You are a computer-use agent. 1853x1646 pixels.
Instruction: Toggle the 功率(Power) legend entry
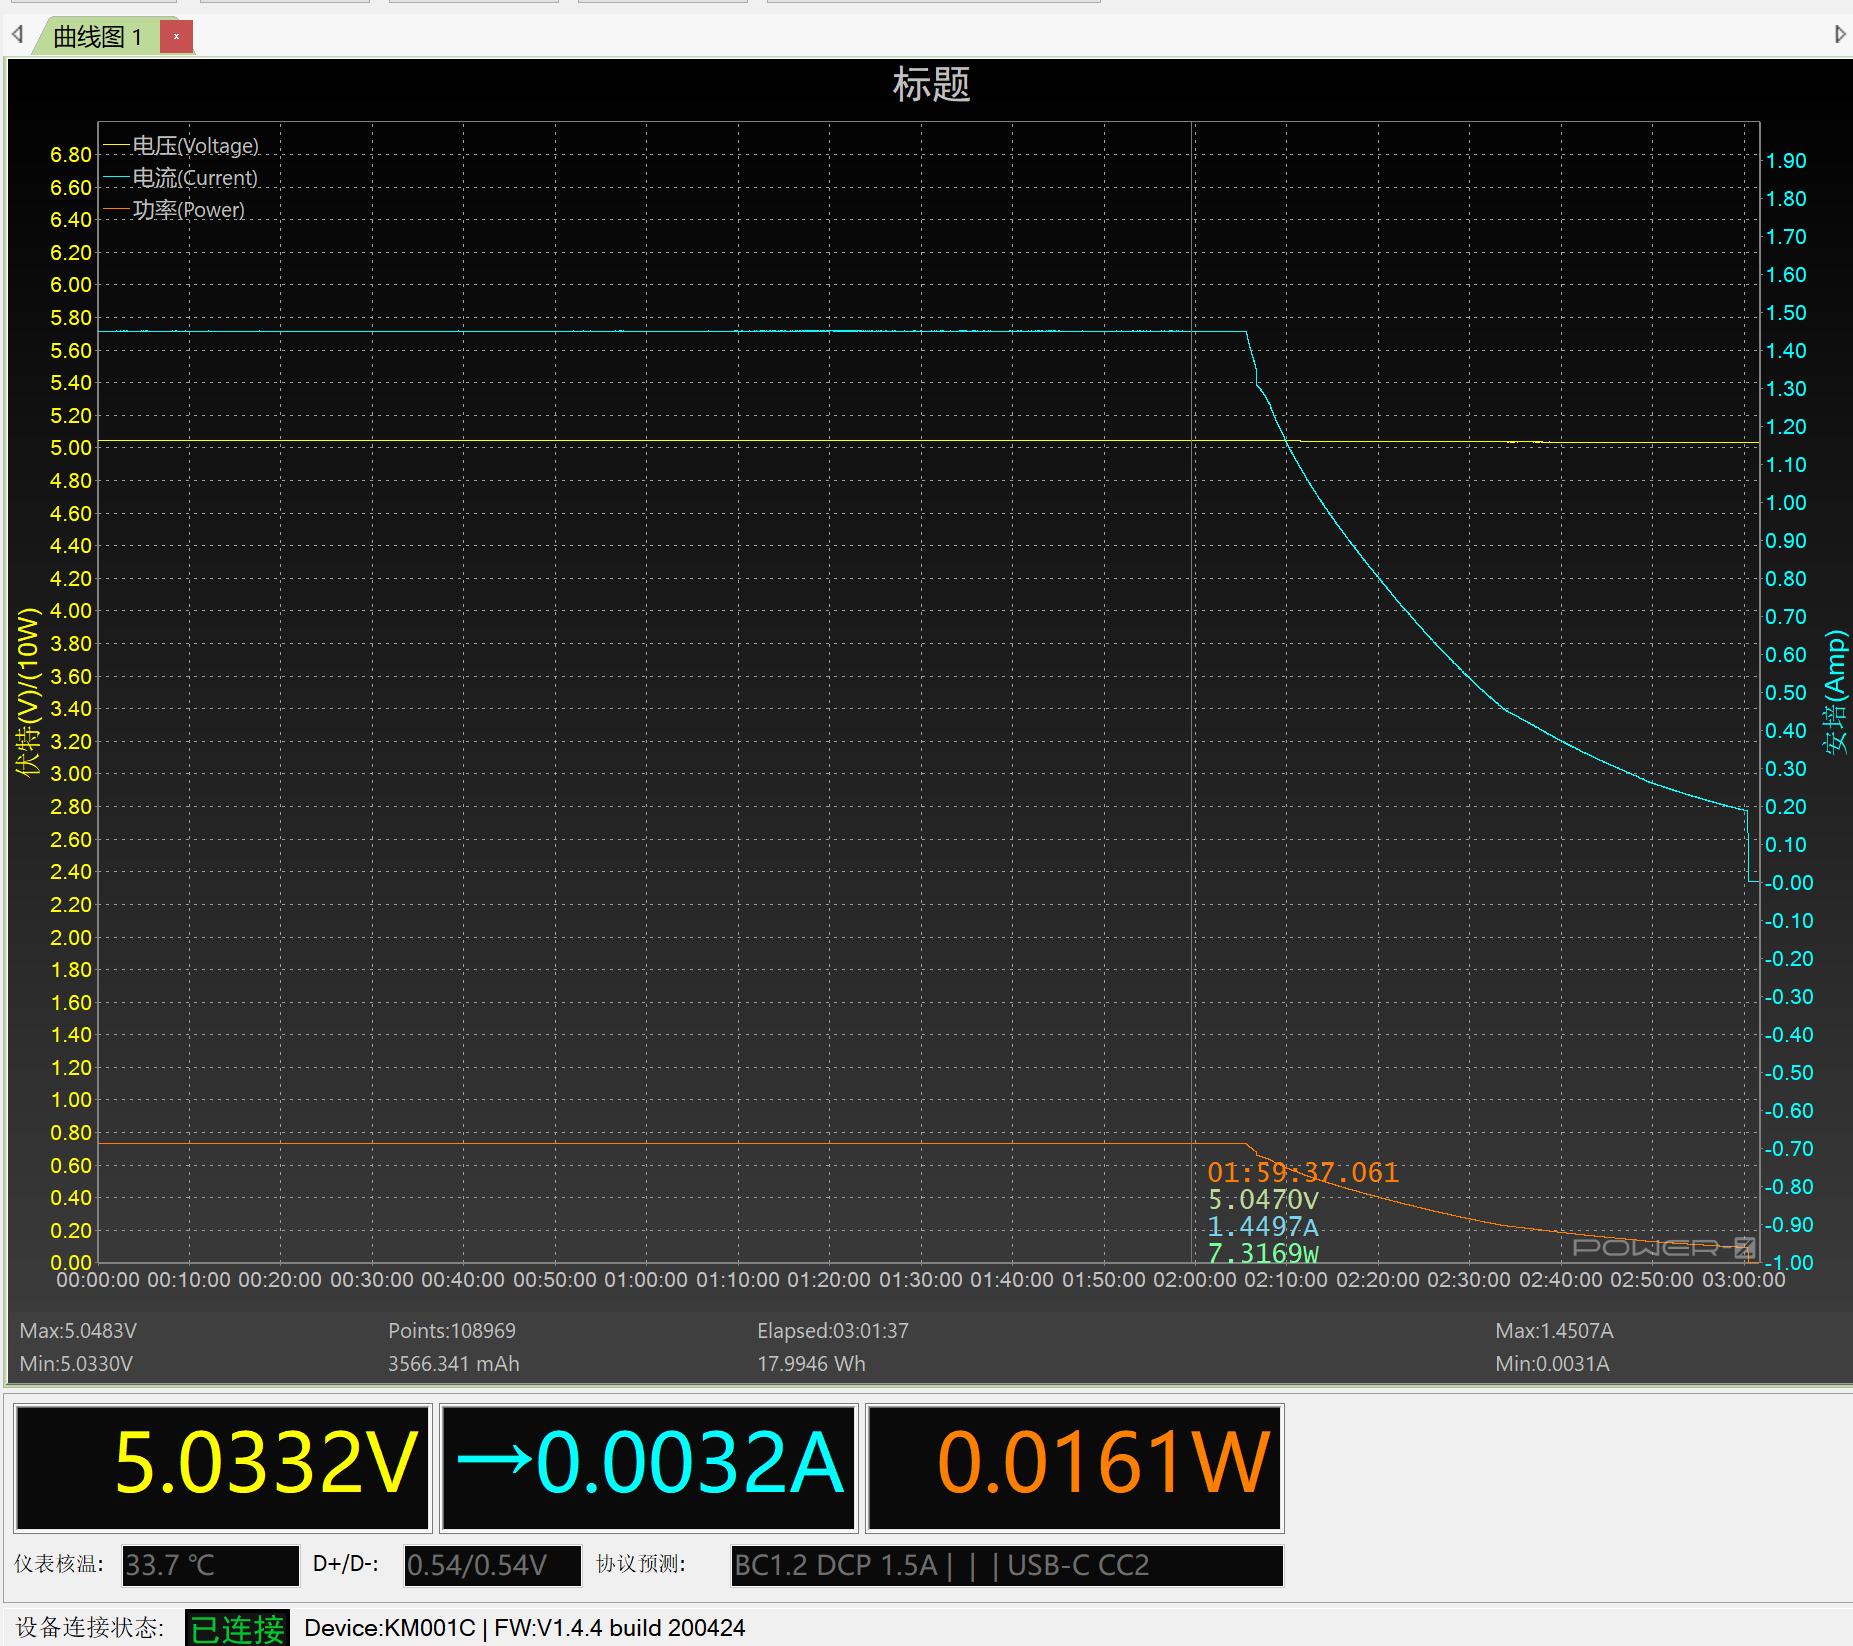tap(188, 210)
